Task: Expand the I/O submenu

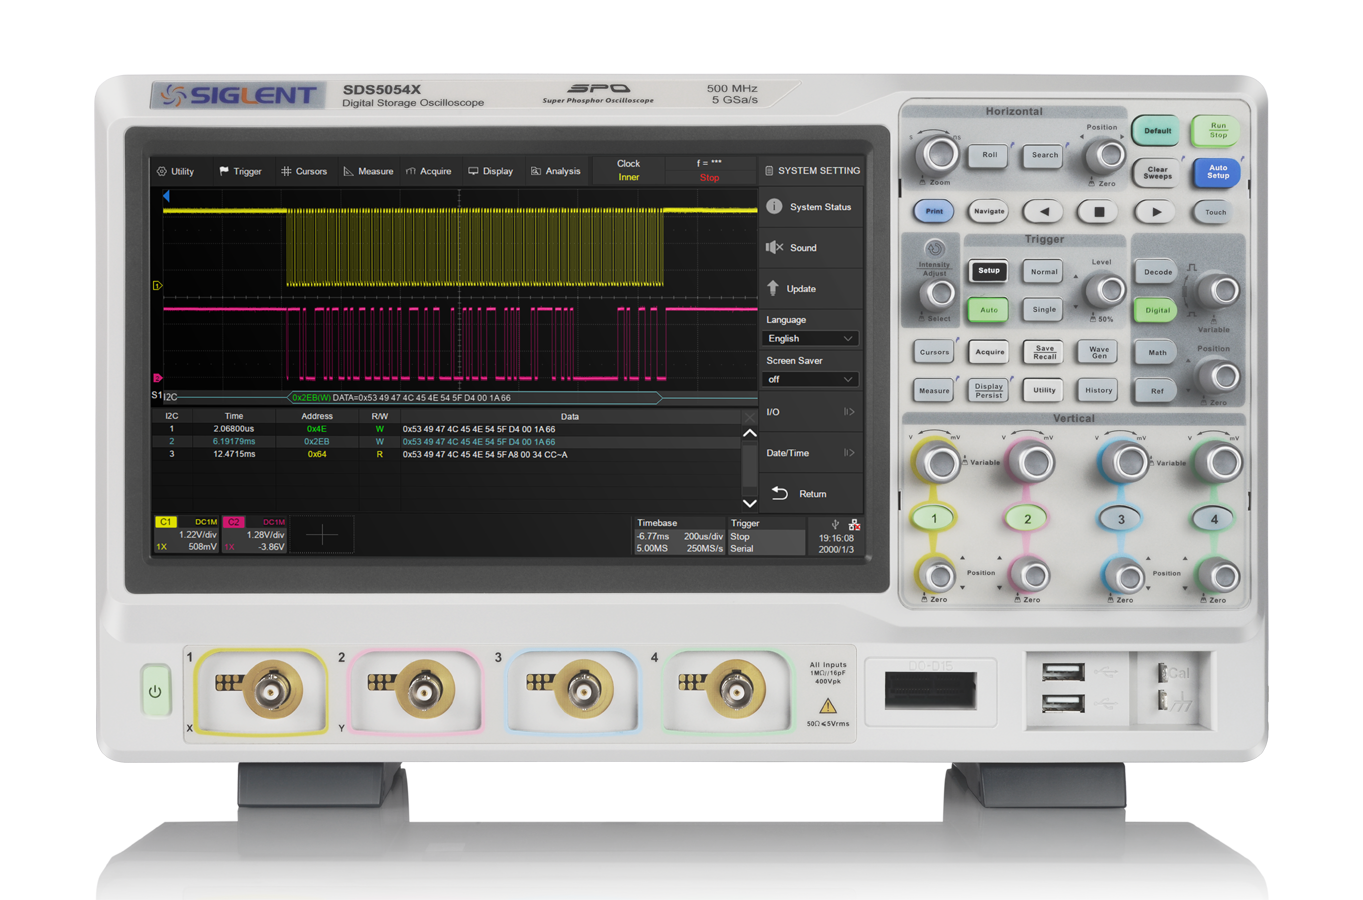Action: pos(809,412)
